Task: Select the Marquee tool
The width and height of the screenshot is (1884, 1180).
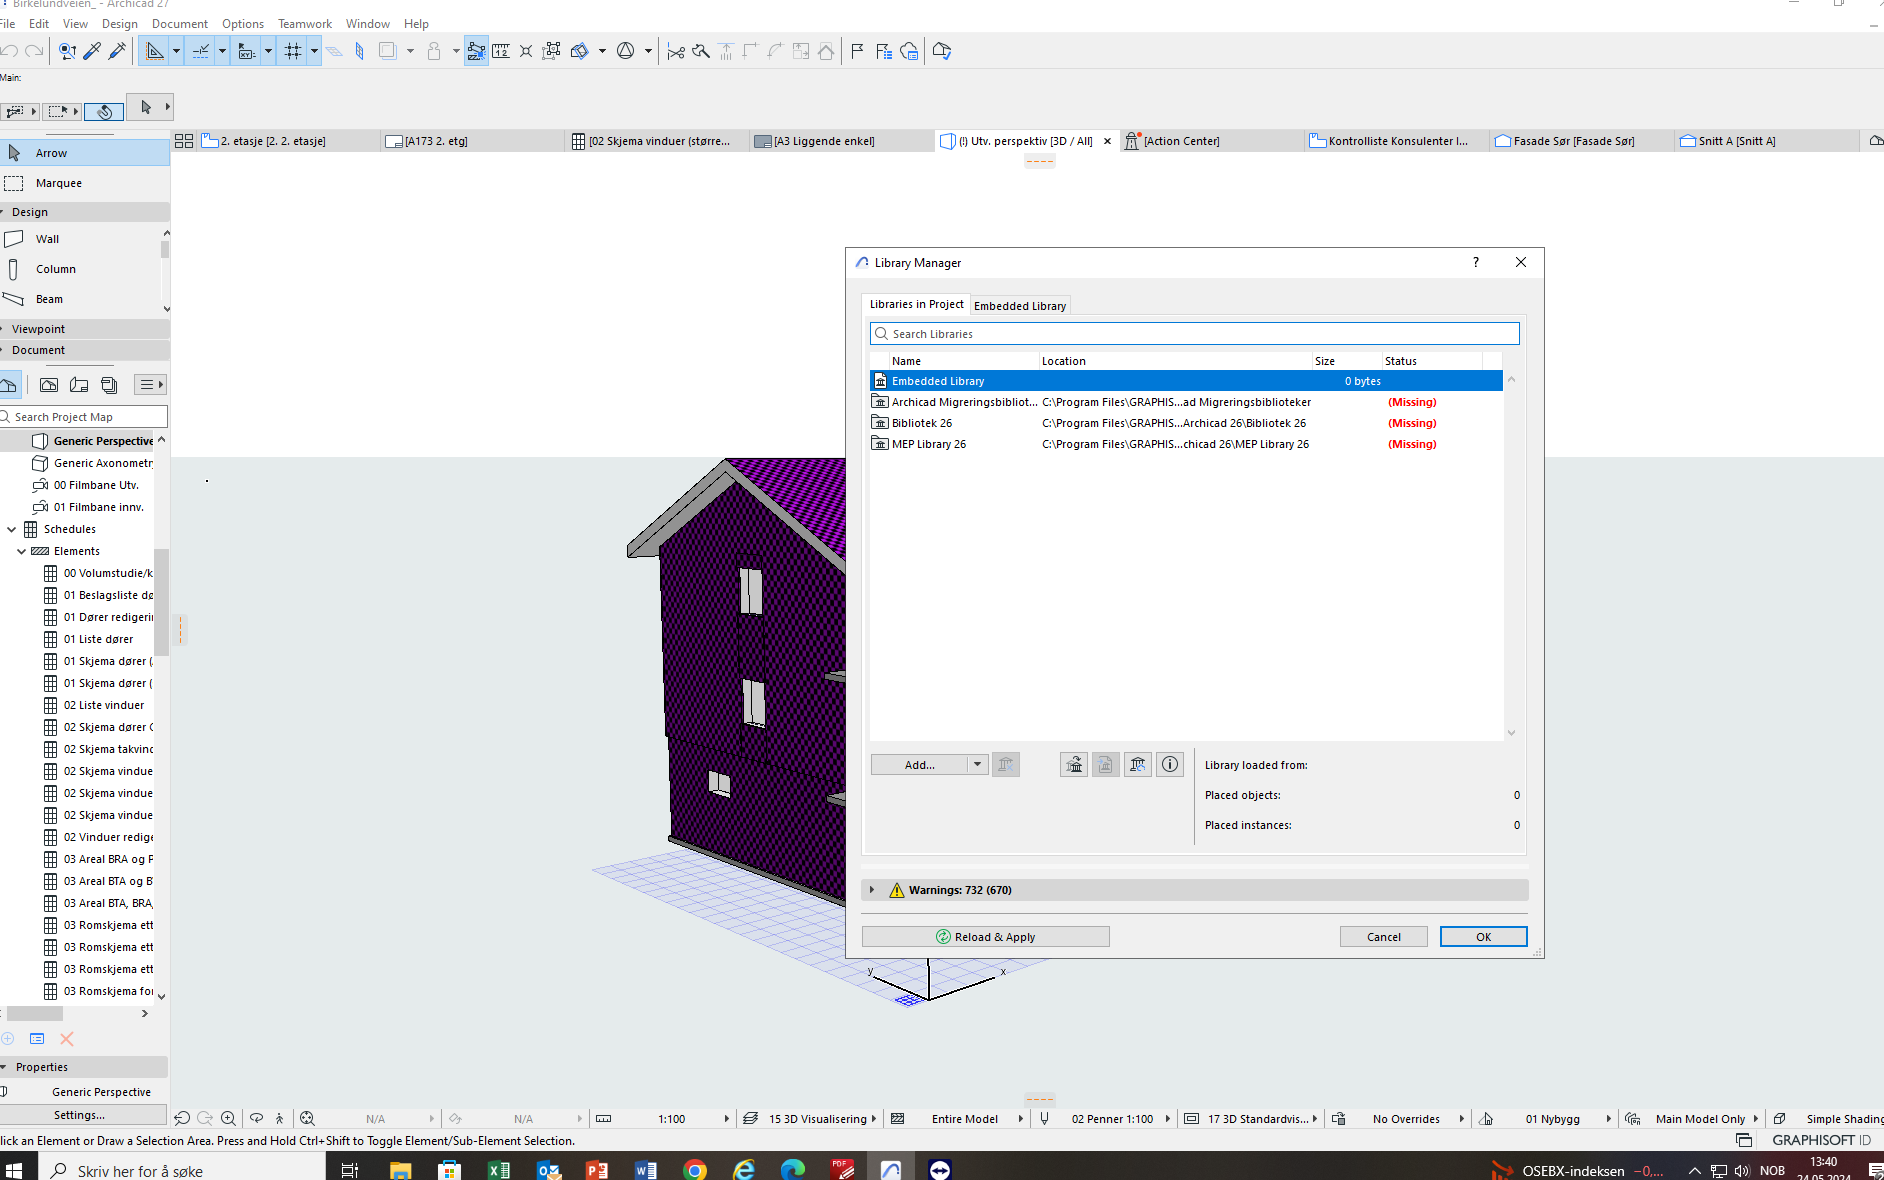Action: coord(58,183)
